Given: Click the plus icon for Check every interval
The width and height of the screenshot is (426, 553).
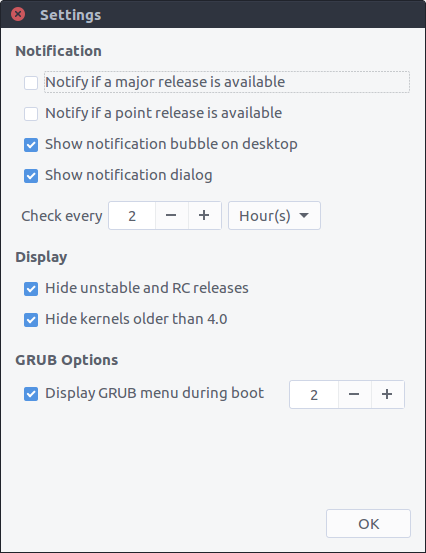Looking at the screenshot, I should 204,215.
